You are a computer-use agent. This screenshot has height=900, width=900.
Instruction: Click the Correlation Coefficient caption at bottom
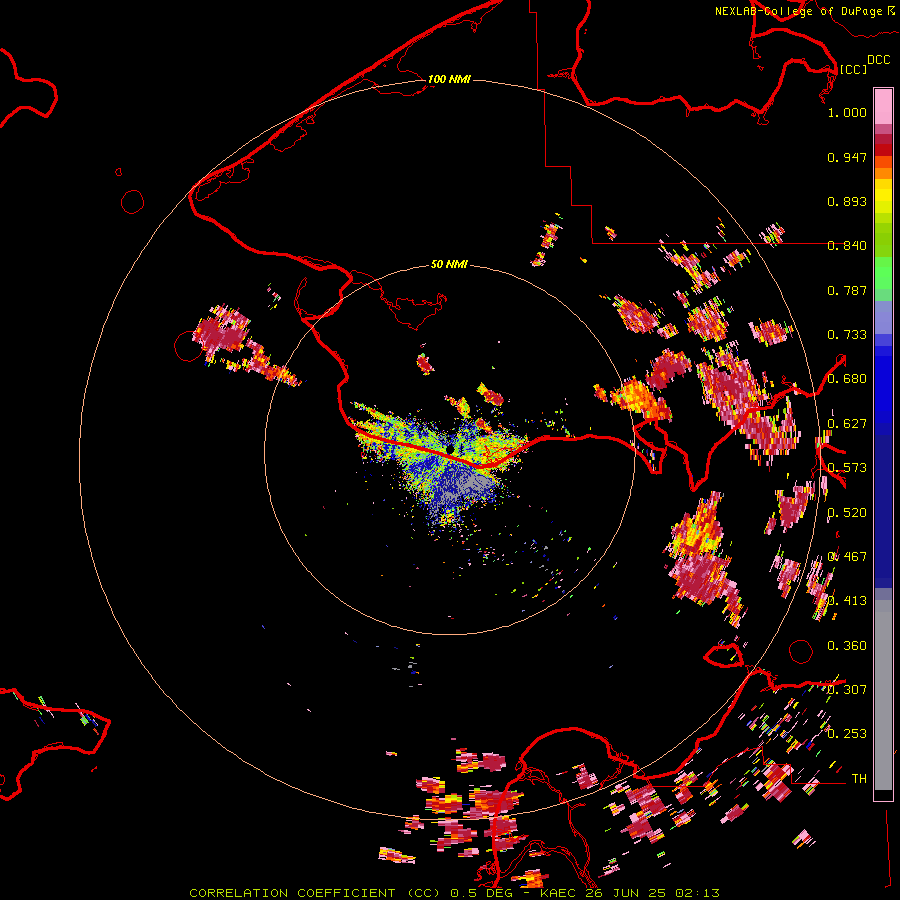[x=454, y=893]
